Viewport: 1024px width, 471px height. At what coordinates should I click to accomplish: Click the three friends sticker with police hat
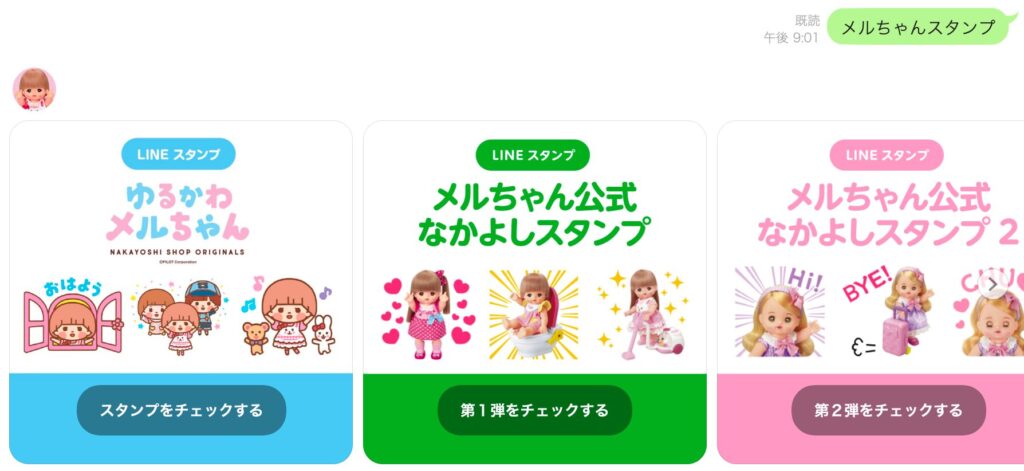tap(178, 315)
